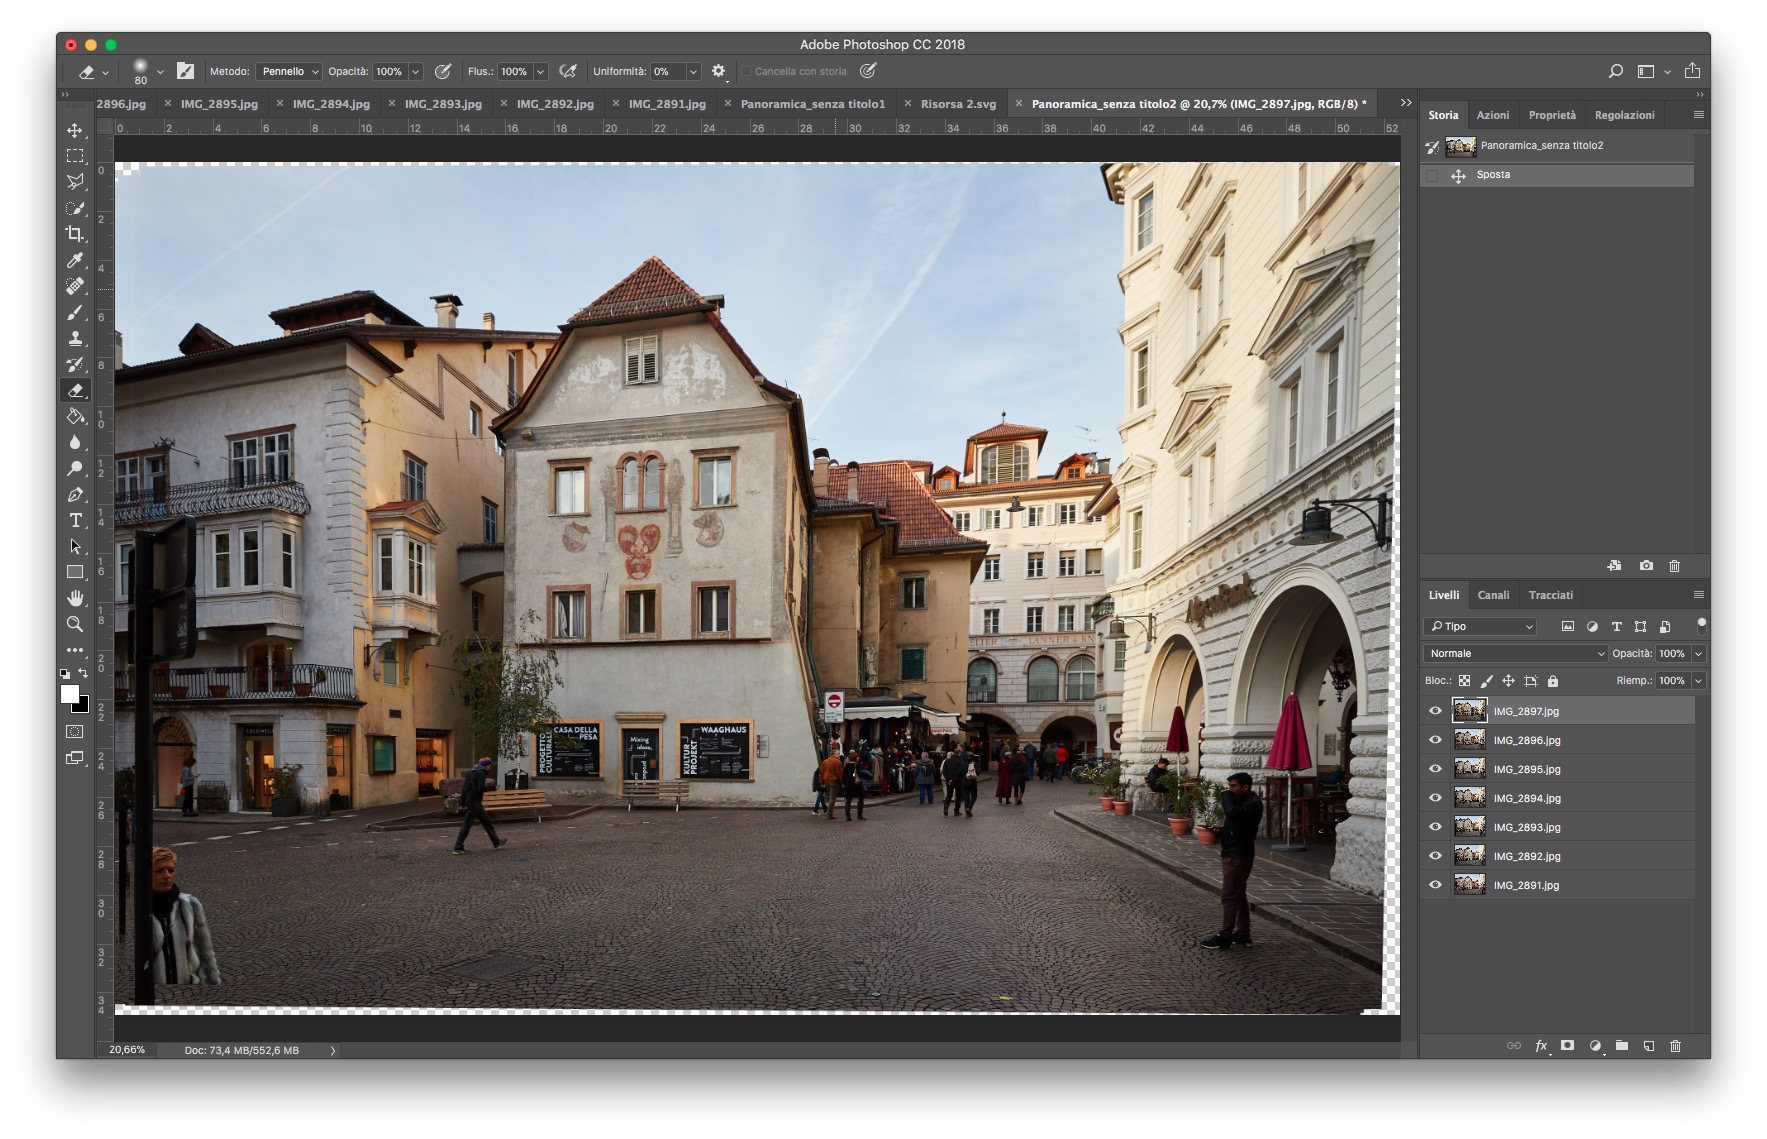This screenshot has width=1767, height=1139.
Task: Hide the IMG_2894.jpg layer
Action: point(1435,798)
